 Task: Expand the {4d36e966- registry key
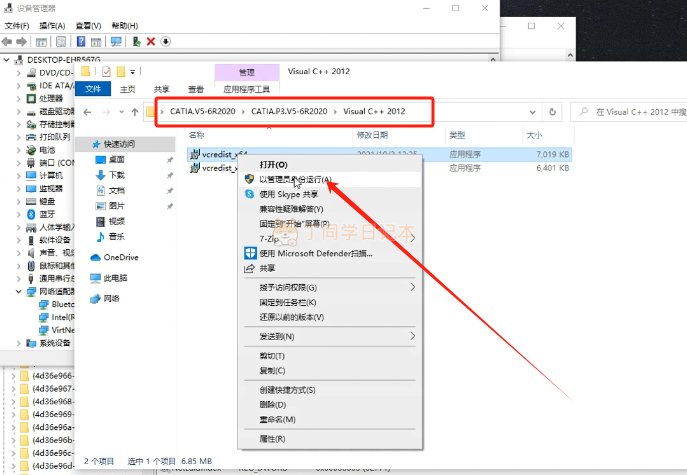coord(13,376)
